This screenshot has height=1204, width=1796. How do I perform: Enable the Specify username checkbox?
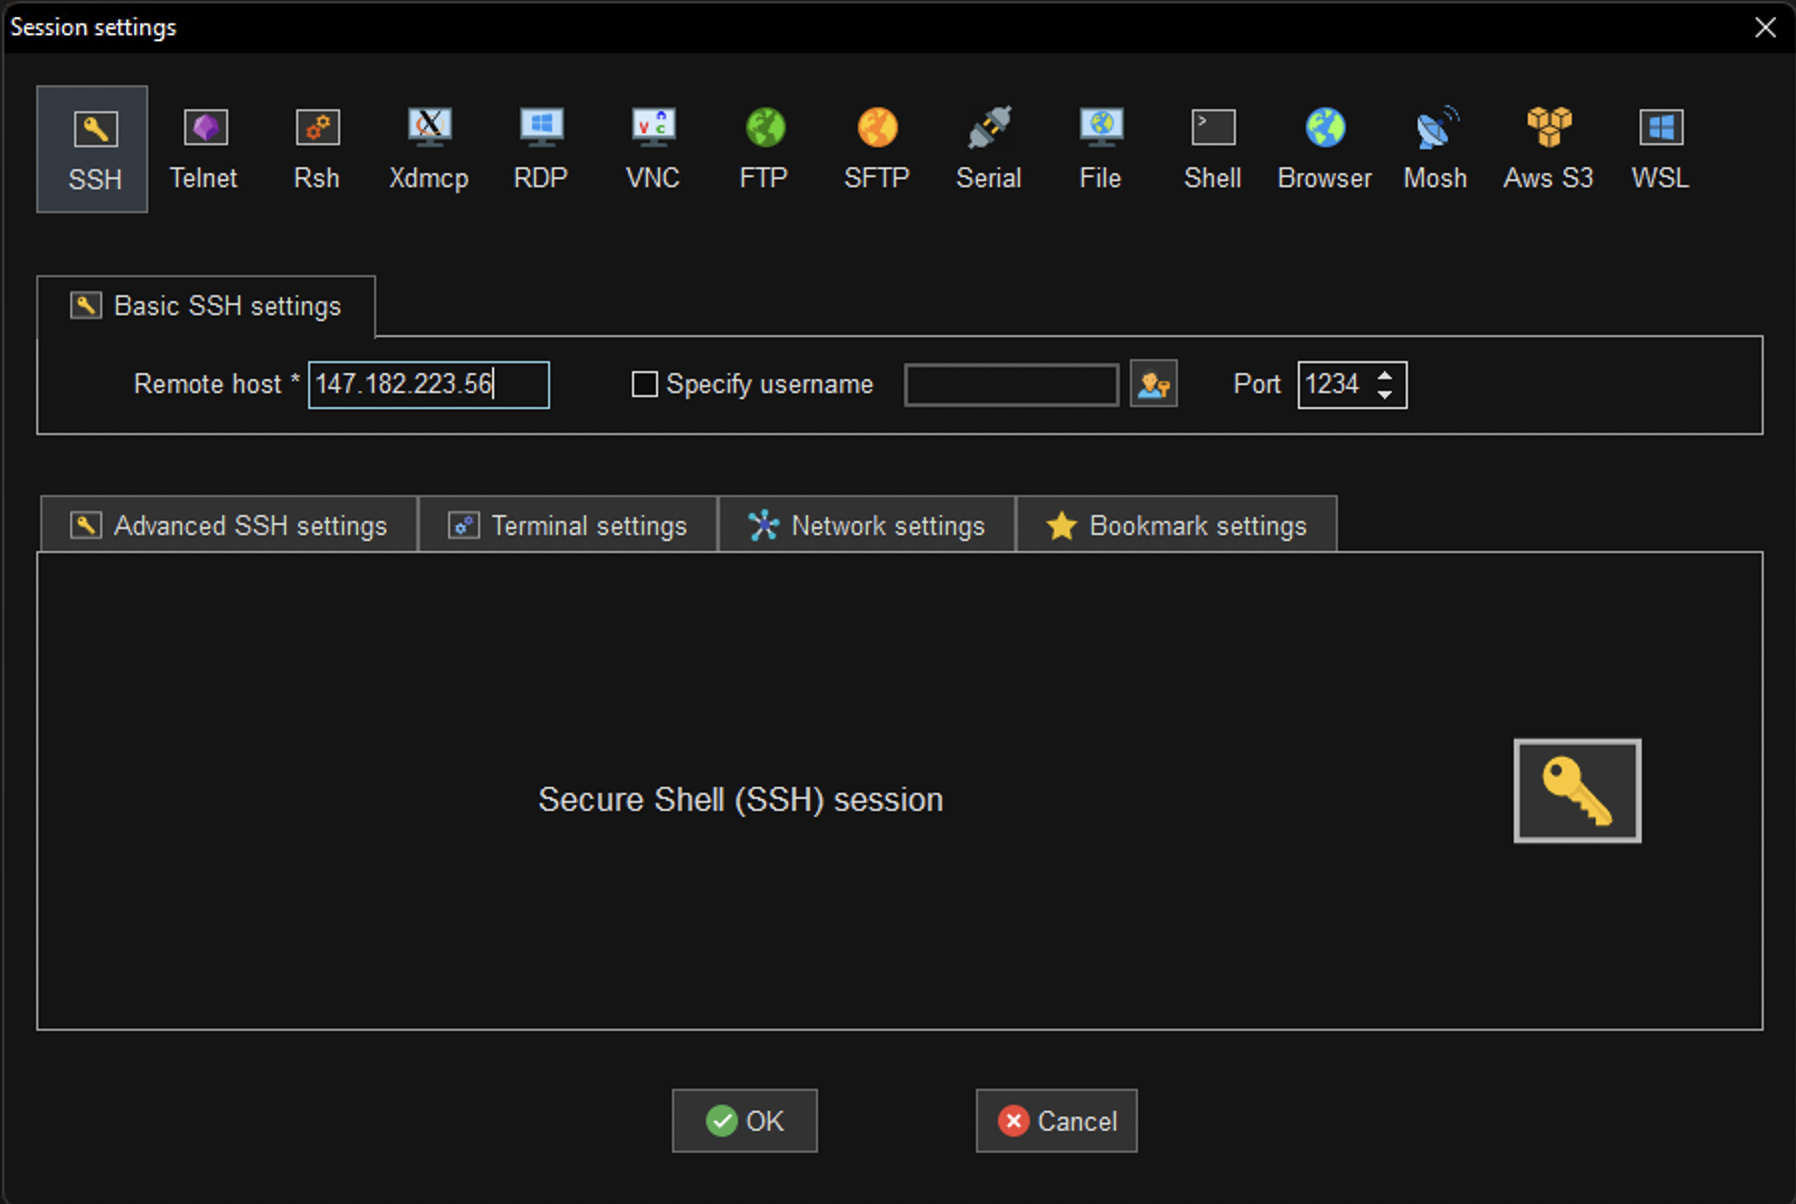click(x=645, y=384)
